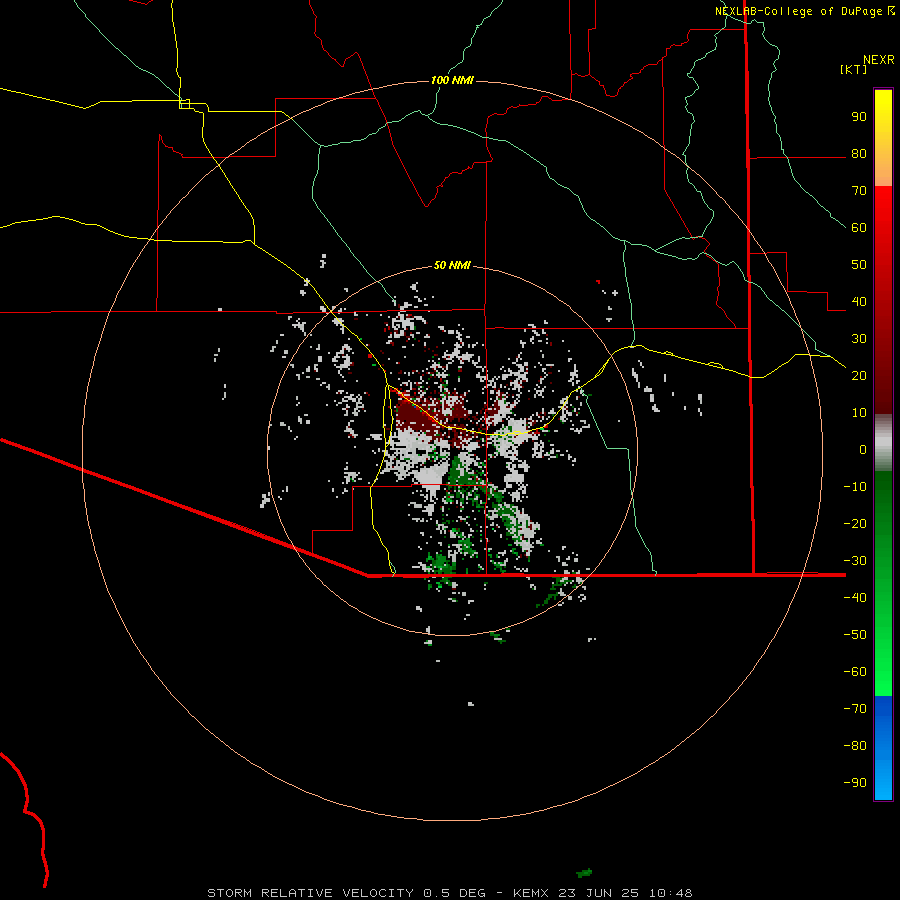Image resolution: width=900 pixels, height=900 pixels.
Task: Click the 20 value on the velocity scale
Action: tap(859, 376)
